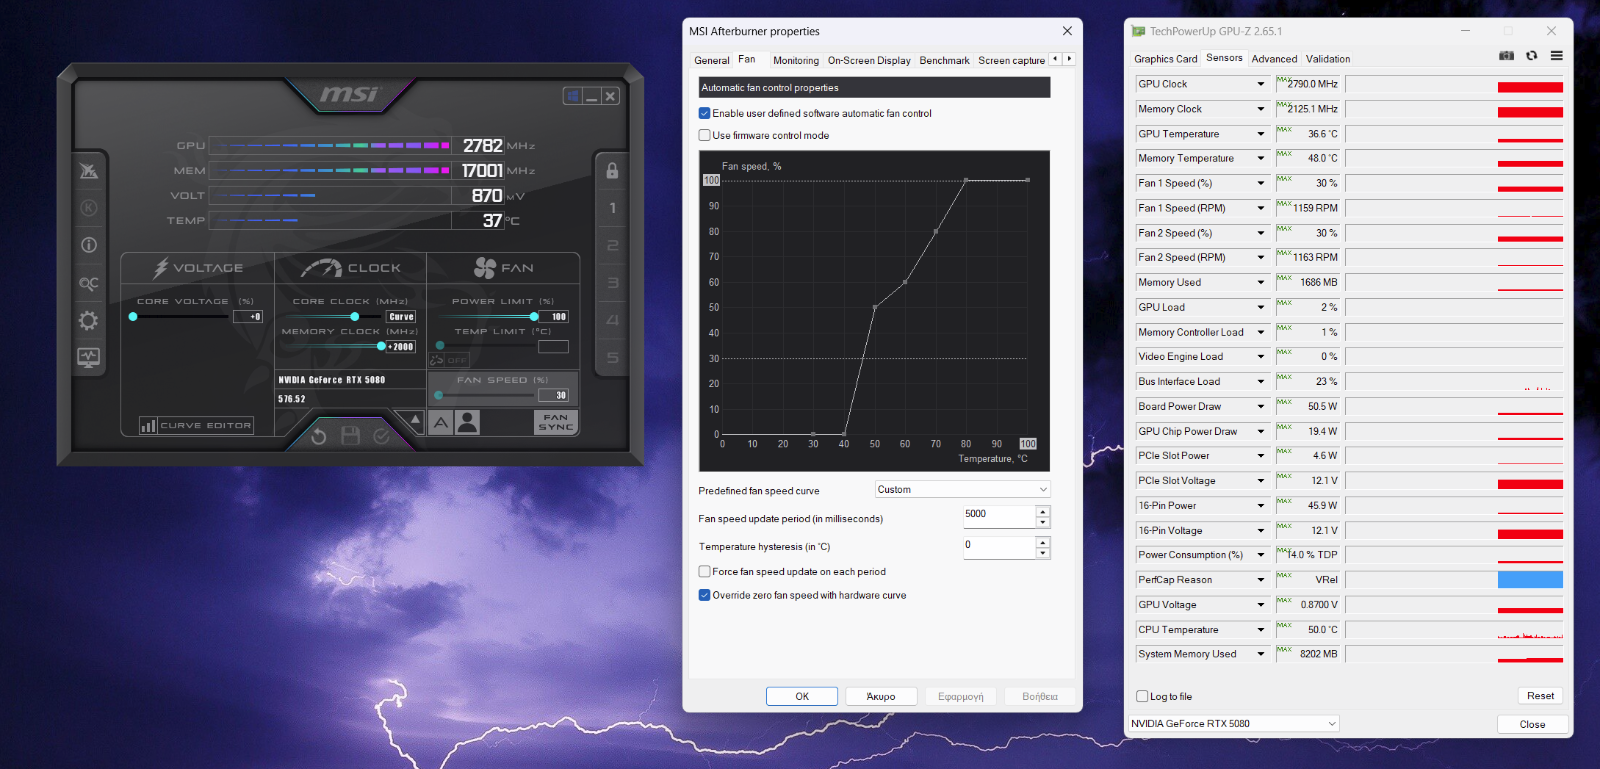
Task: Click the Curve Editor button
Action: click(x=196, y=426)
